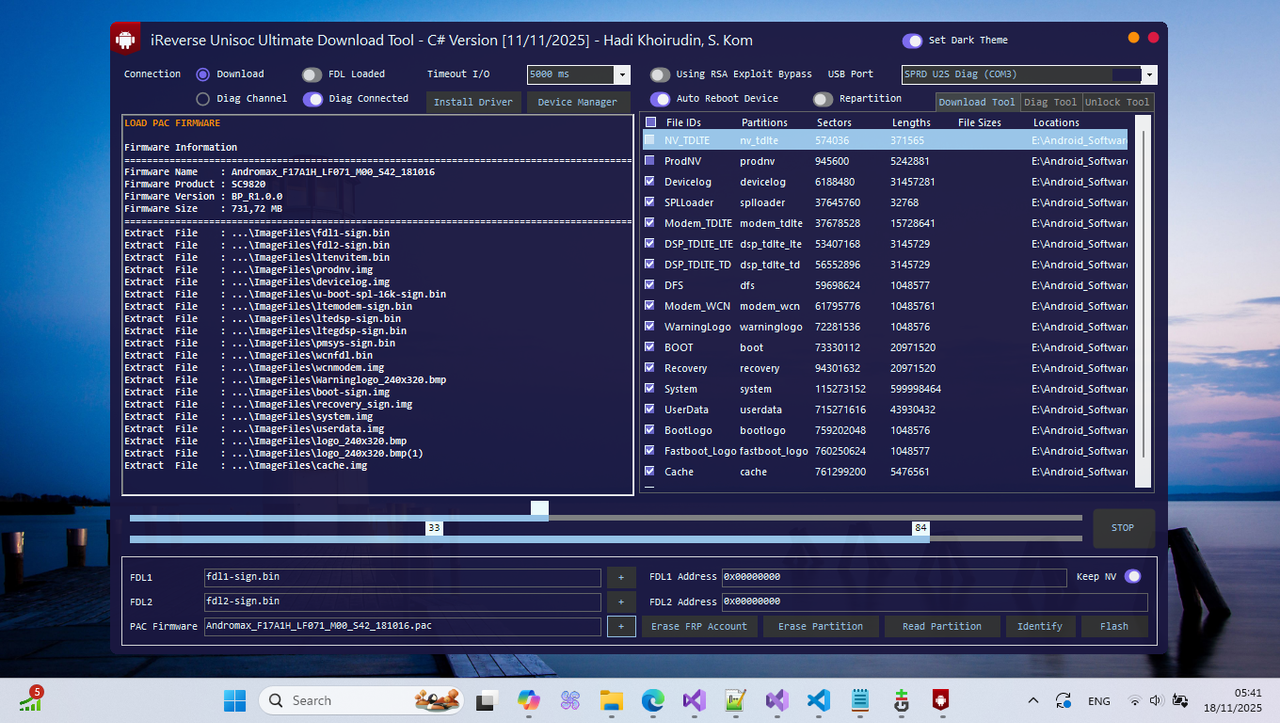The image size is (1280, 723).
Task: Toggle the Keep NV switch
Action: tap(1133, 576)
